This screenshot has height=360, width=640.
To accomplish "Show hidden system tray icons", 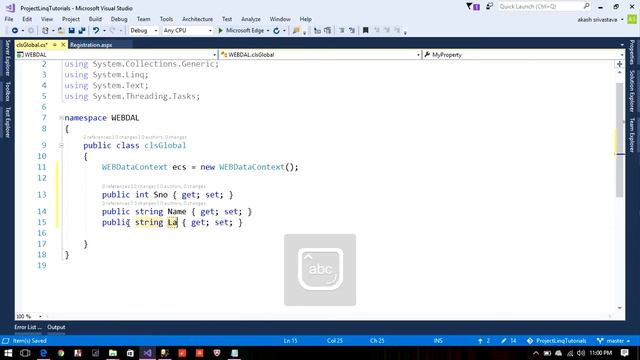I will click(536, 353).
